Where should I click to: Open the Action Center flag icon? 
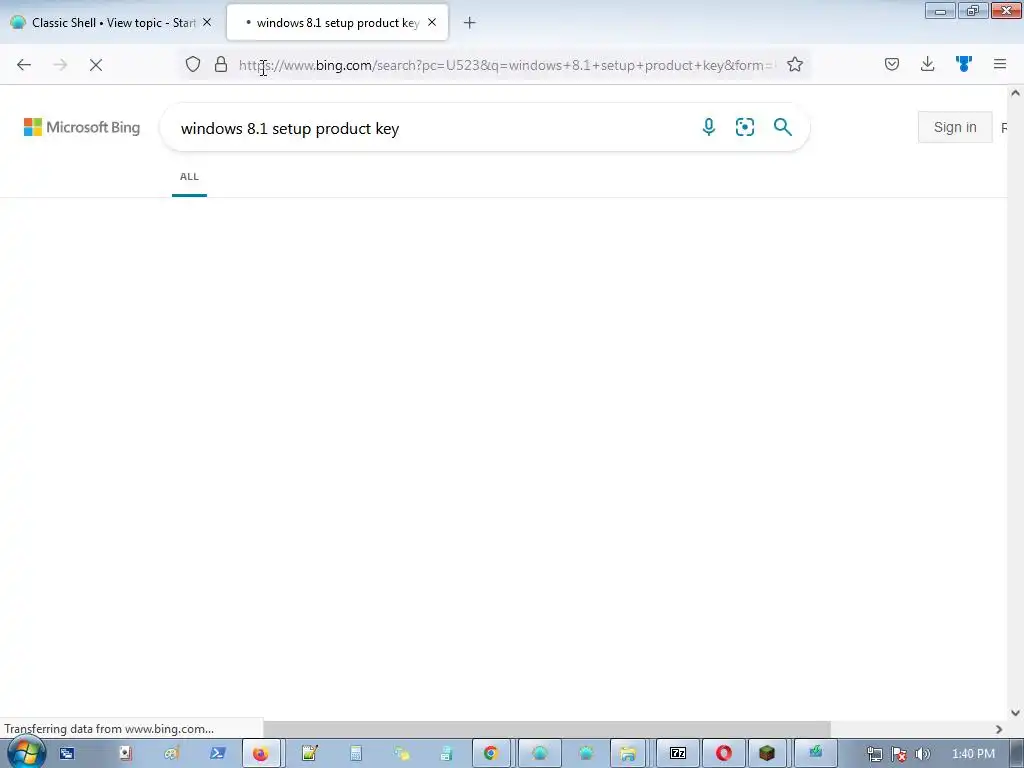899,754
